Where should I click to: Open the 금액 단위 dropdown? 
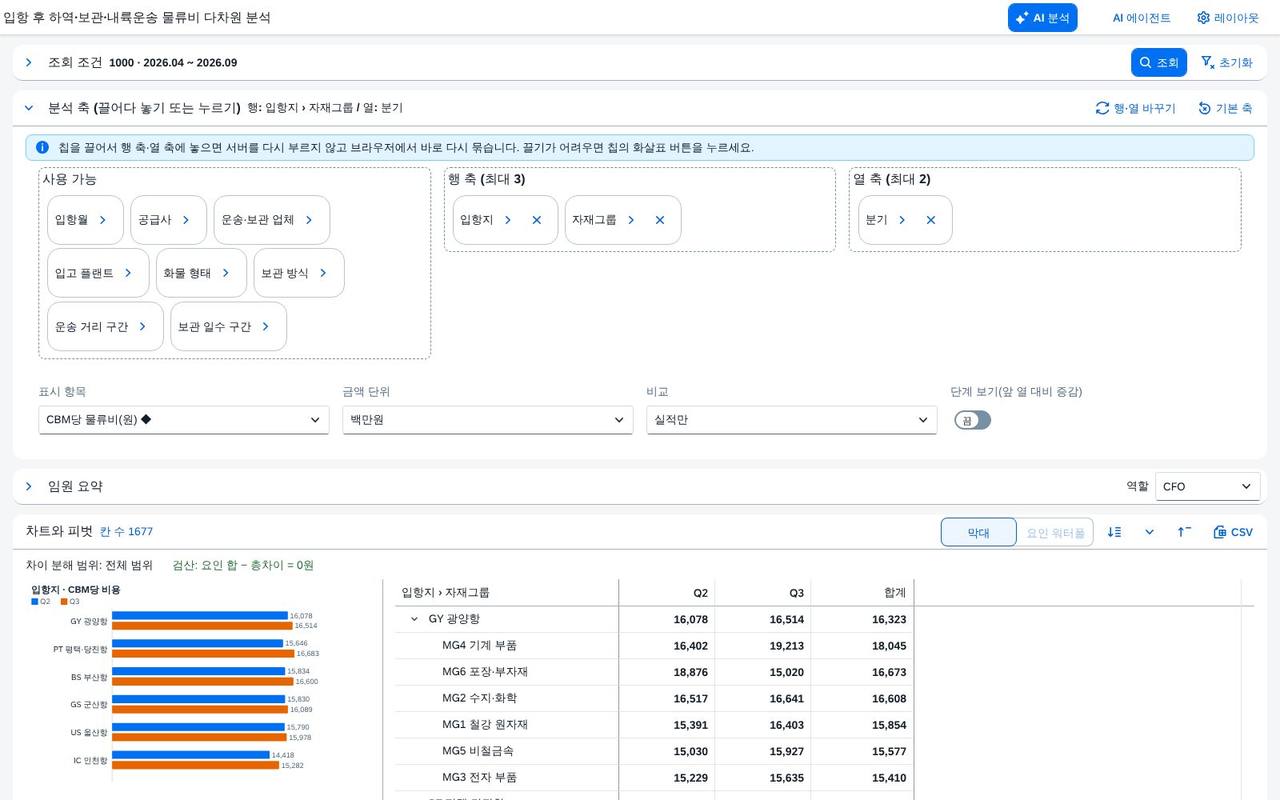pyautogui.click(x=488, y=420)
